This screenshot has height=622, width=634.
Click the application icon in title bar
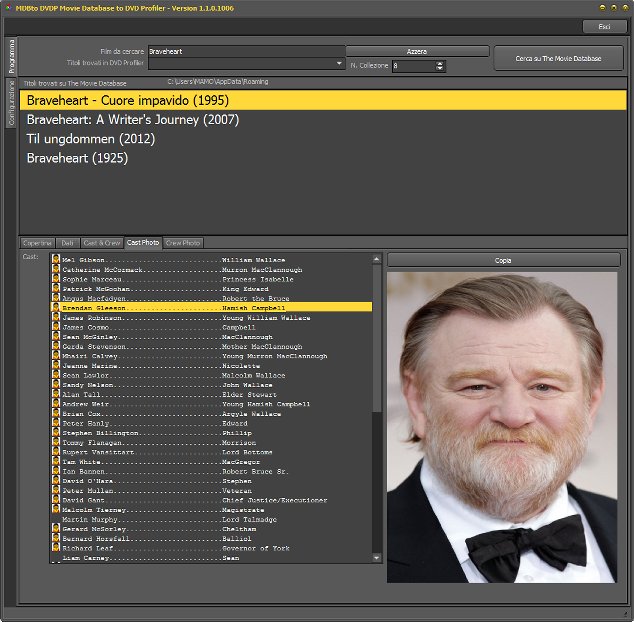pyautogui.click(x=8, y=8)
